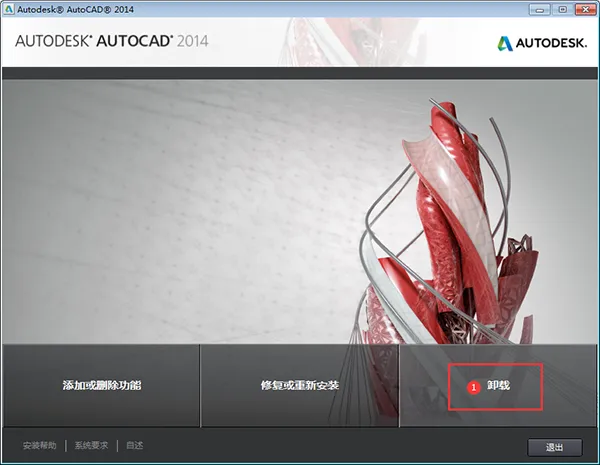Click the Autodesk logo at top right
The height and width of the screenshot is (465, 600).
[542, 43]
